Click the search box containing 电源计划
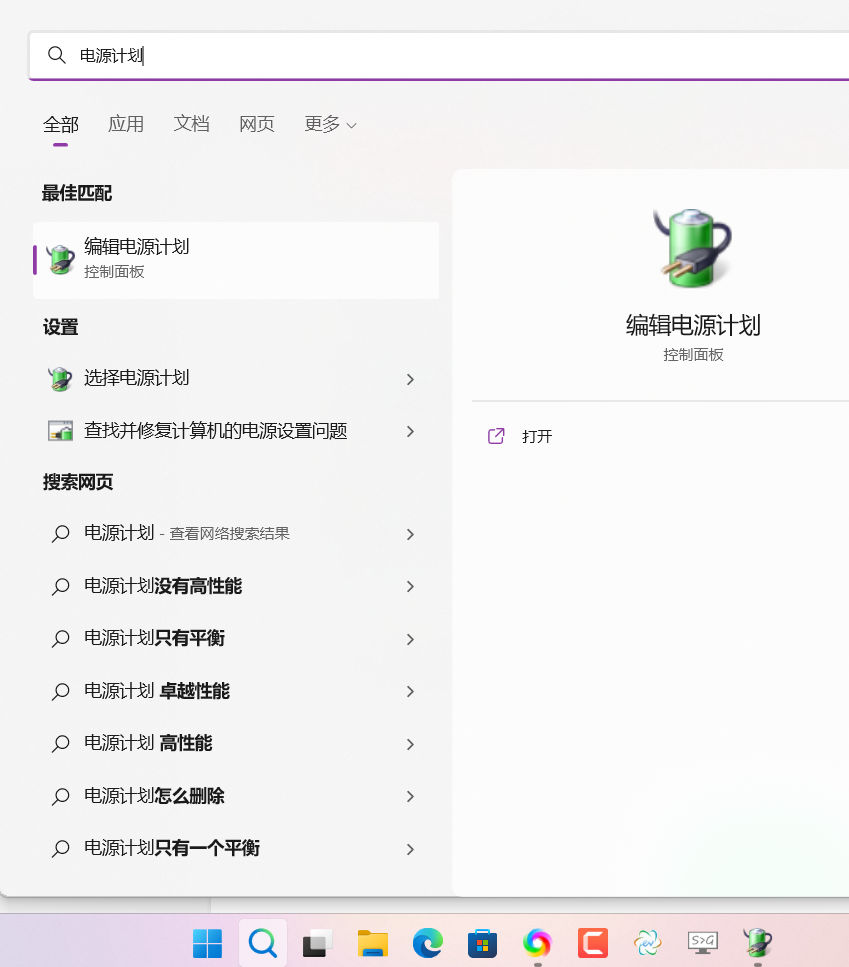849x967 pixels. 440,56
